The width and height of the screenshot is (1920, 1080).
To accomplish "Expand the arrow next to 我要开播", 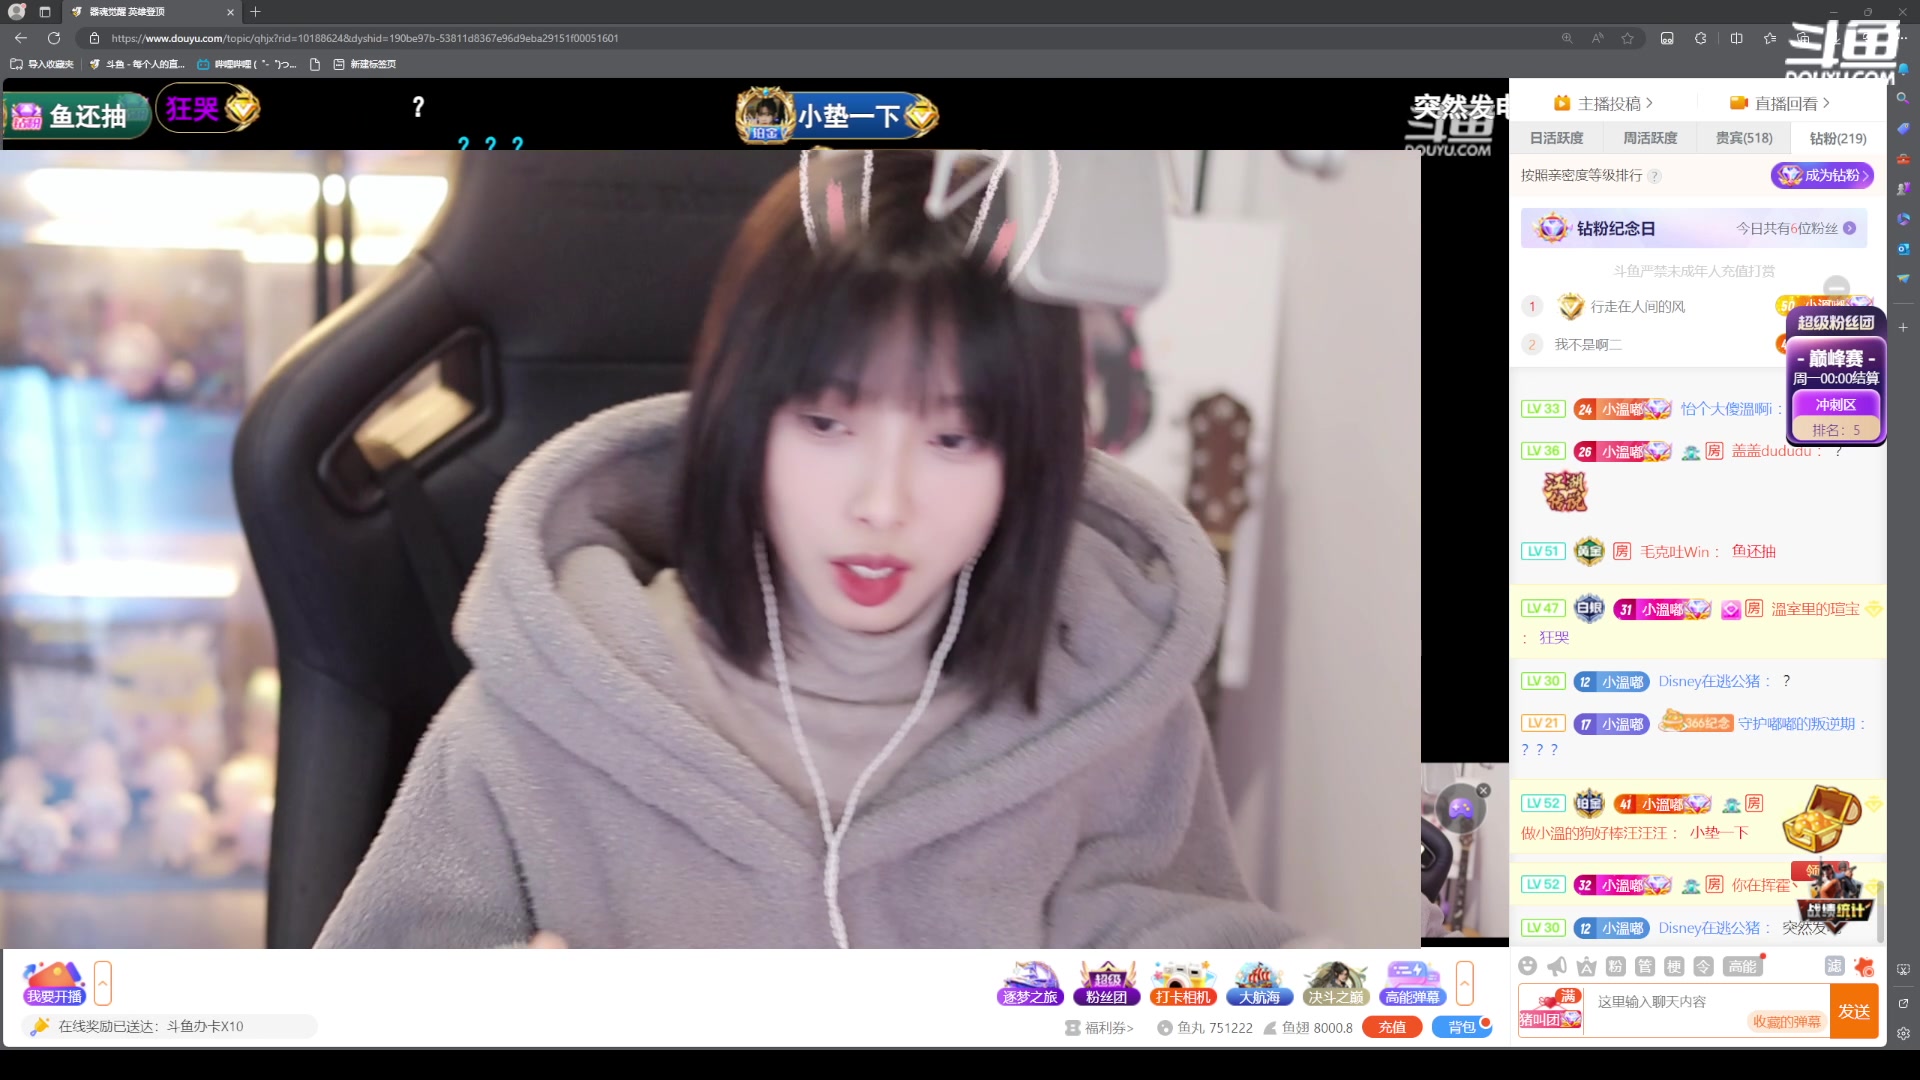I will 103,983.
